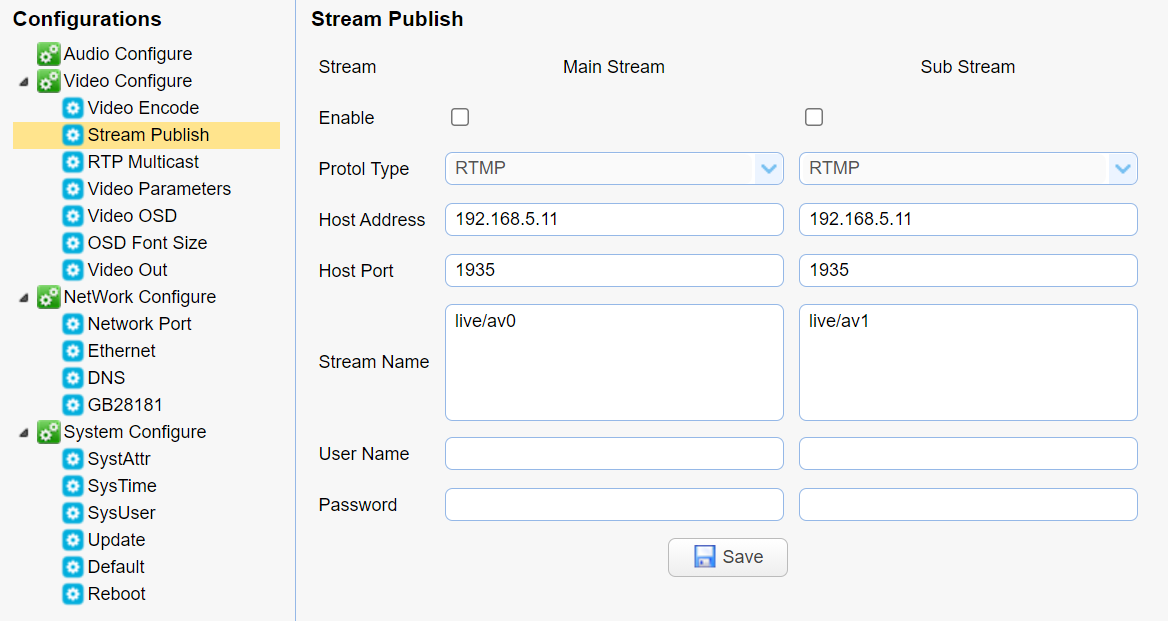Image resolution: width=1168 pixels, height=621 pixels.
Task: Click the floppy disk icon on Save
Action: [704, 556]
